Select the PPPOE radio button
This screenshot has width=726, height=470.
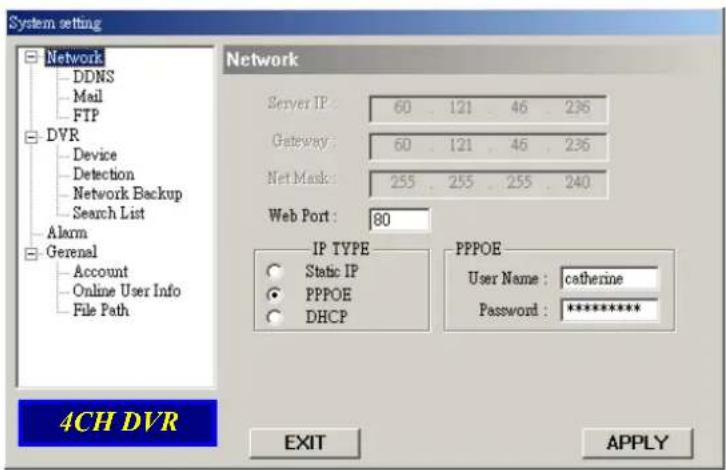[x=275, y=295]
